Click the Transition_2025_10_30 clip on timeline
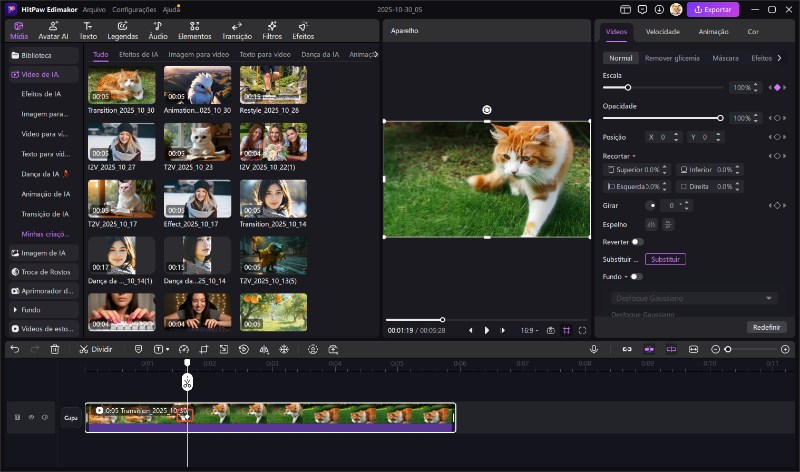800x472 pixels. pos(270,417)
